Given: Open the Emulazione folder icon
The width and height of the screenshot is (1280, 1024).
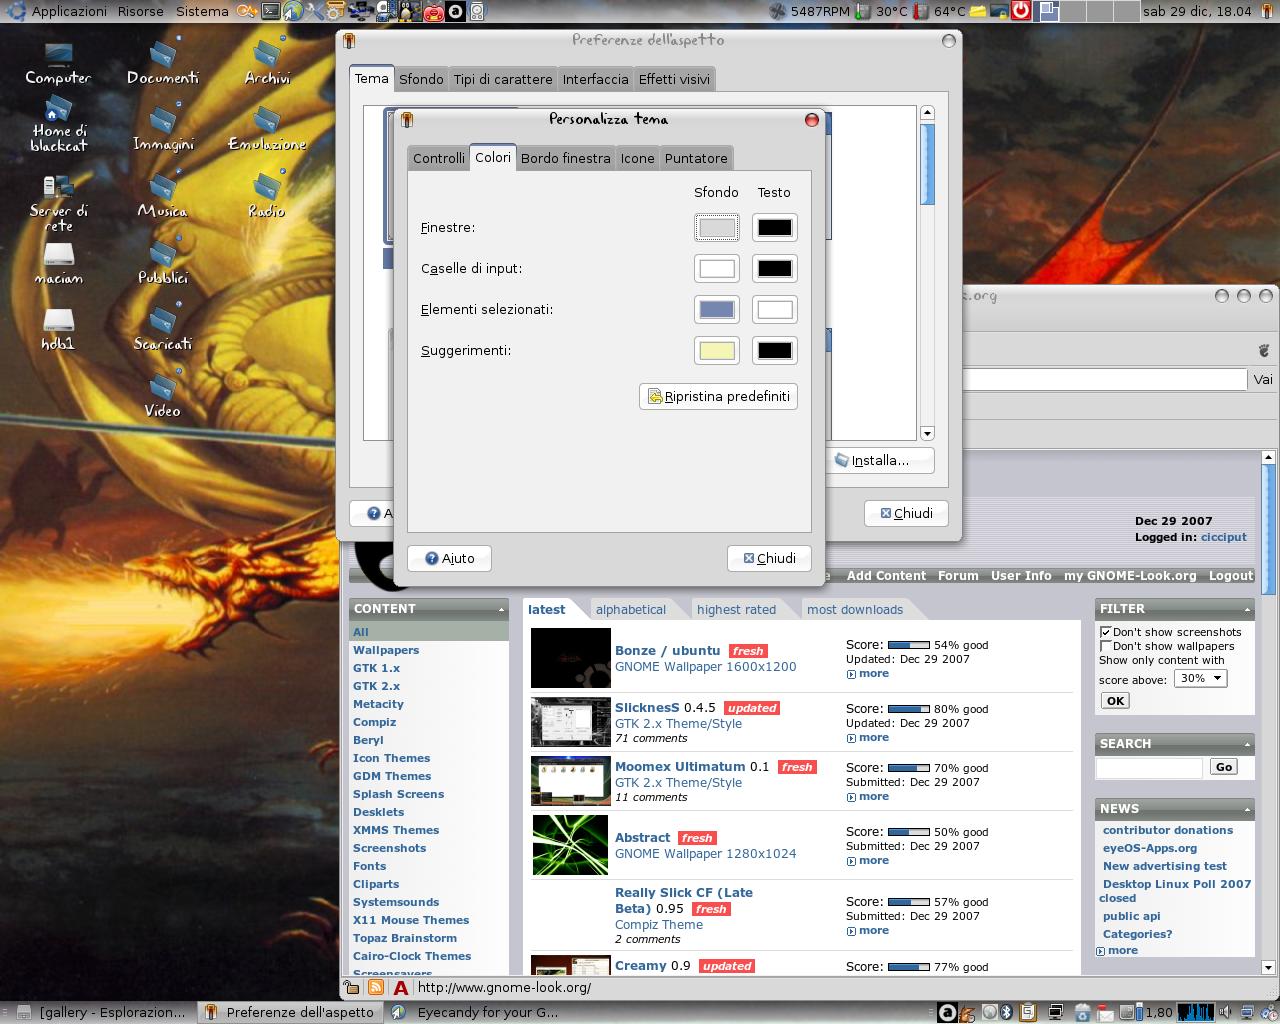Looking at the screenshot, I should point(267,130).
